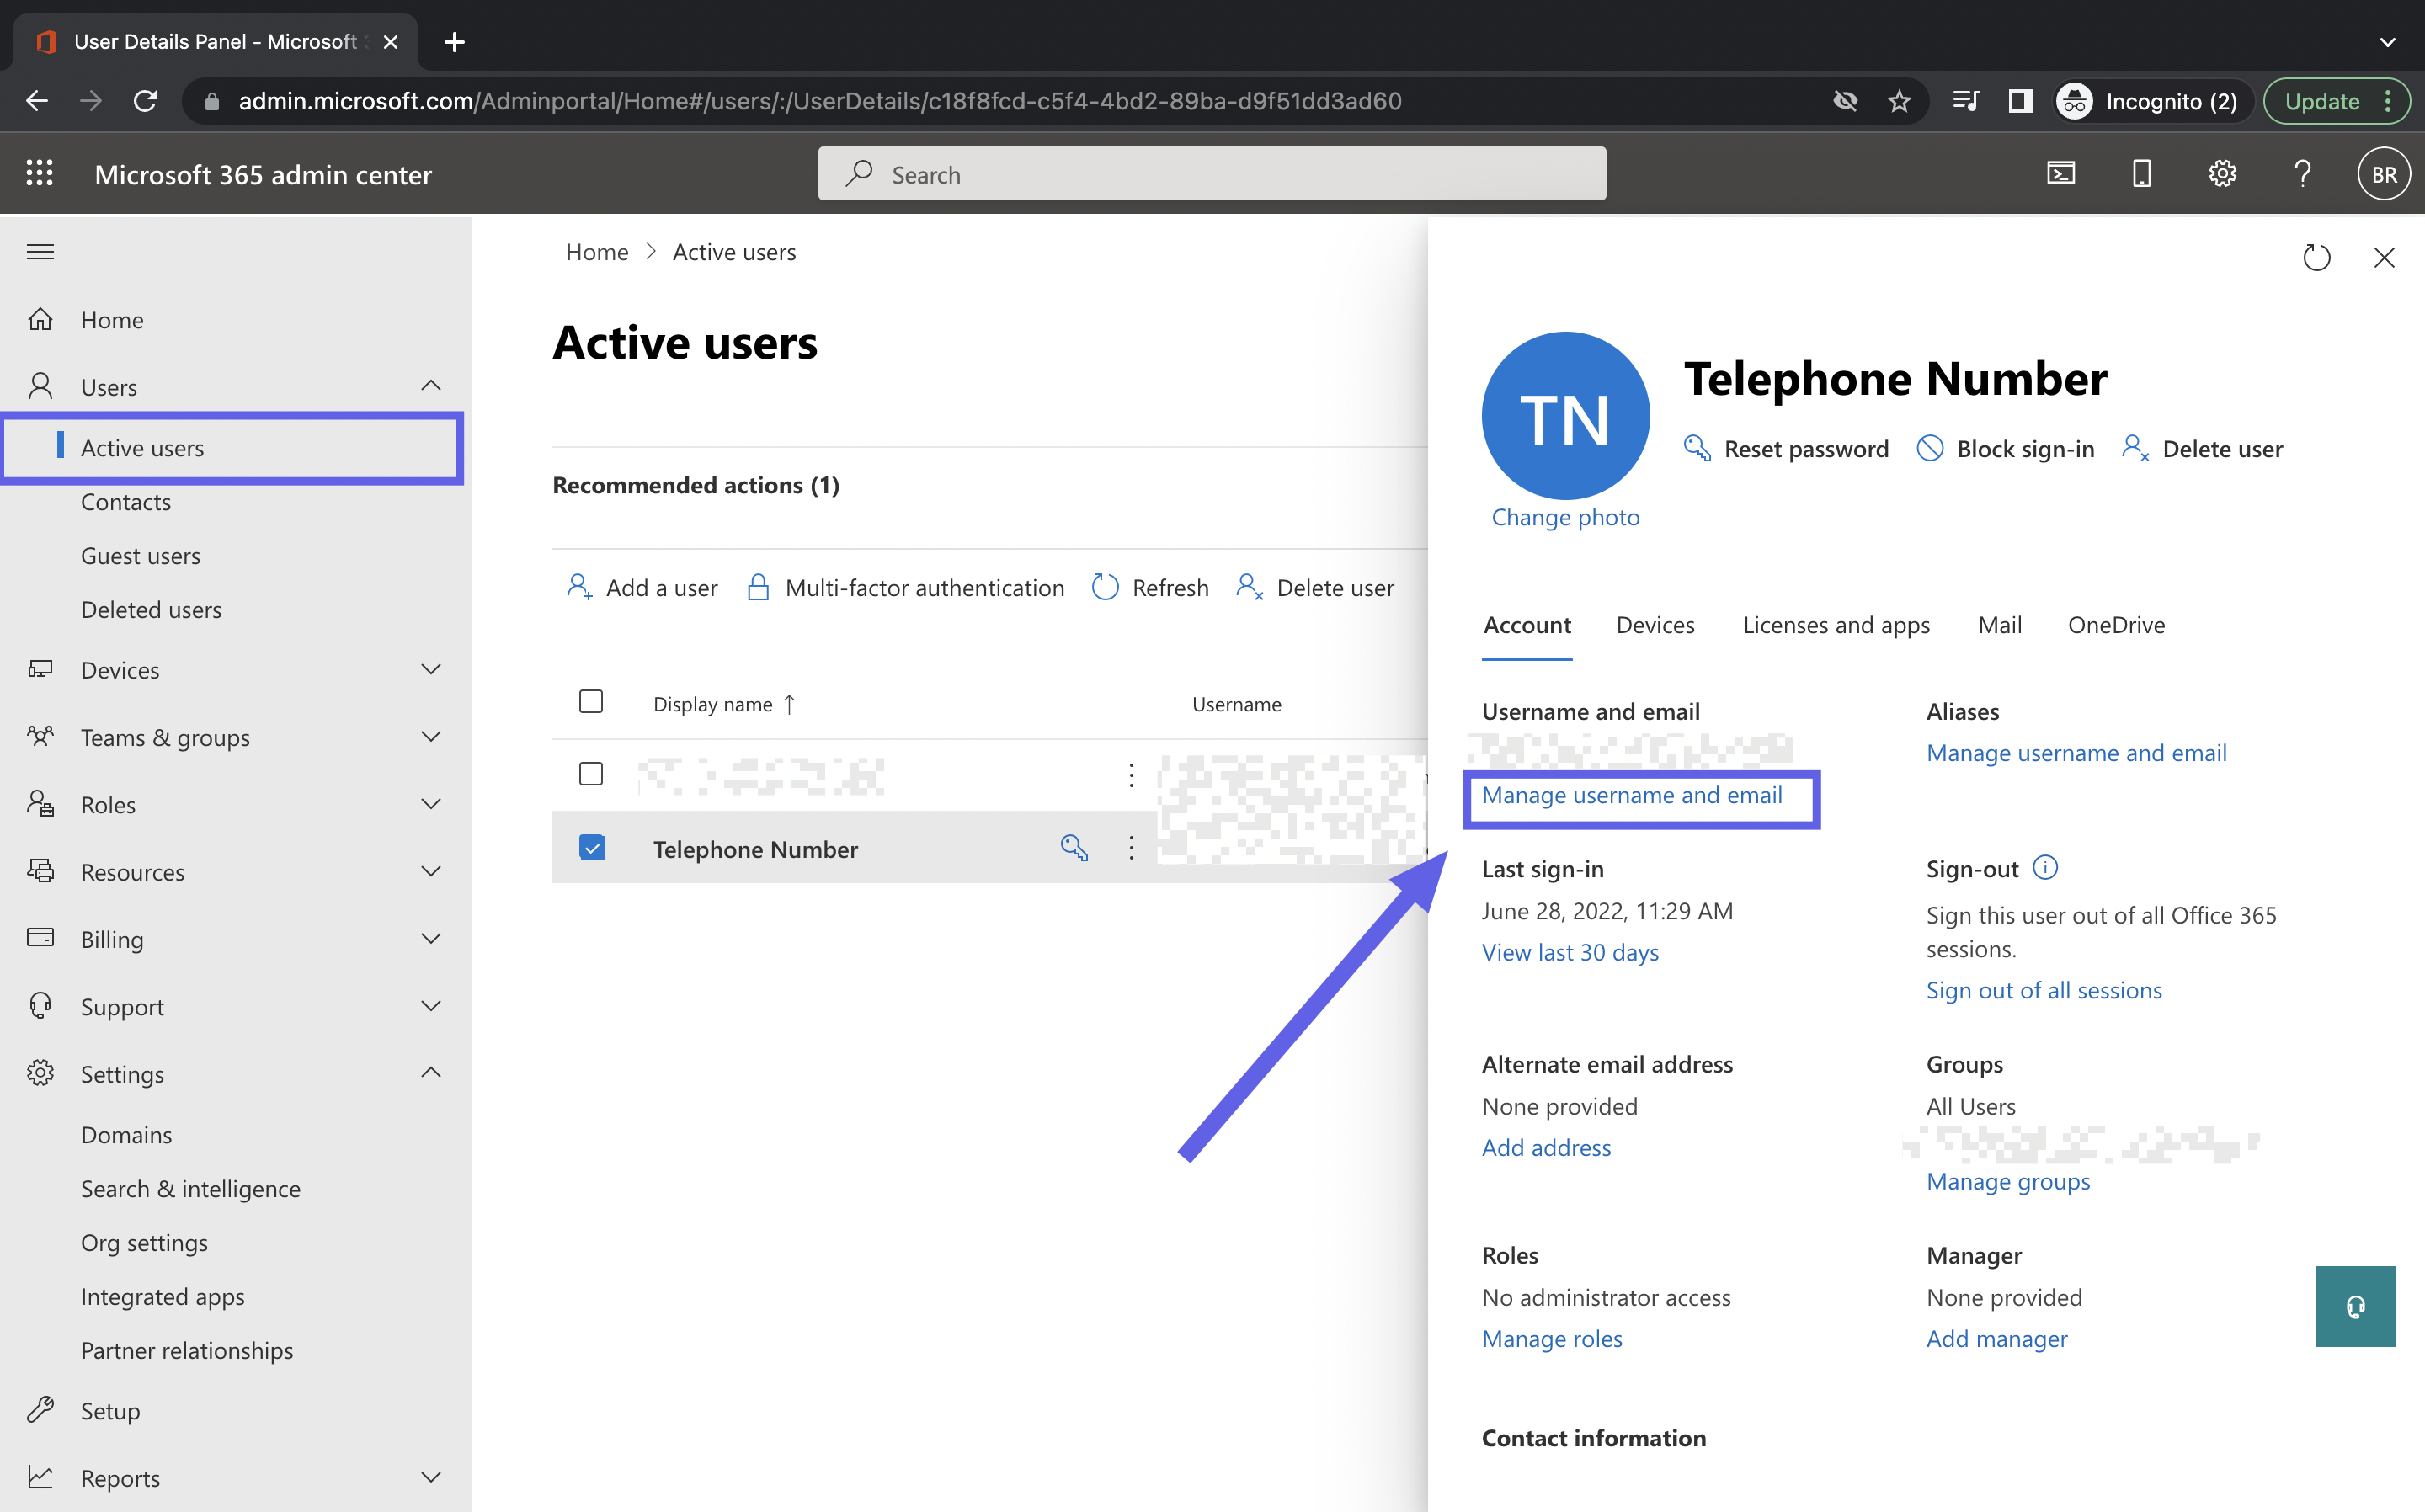This screenshot has height=1512, width=2425.
Task: Click the mobile app phone icon
Action: 2141,174
